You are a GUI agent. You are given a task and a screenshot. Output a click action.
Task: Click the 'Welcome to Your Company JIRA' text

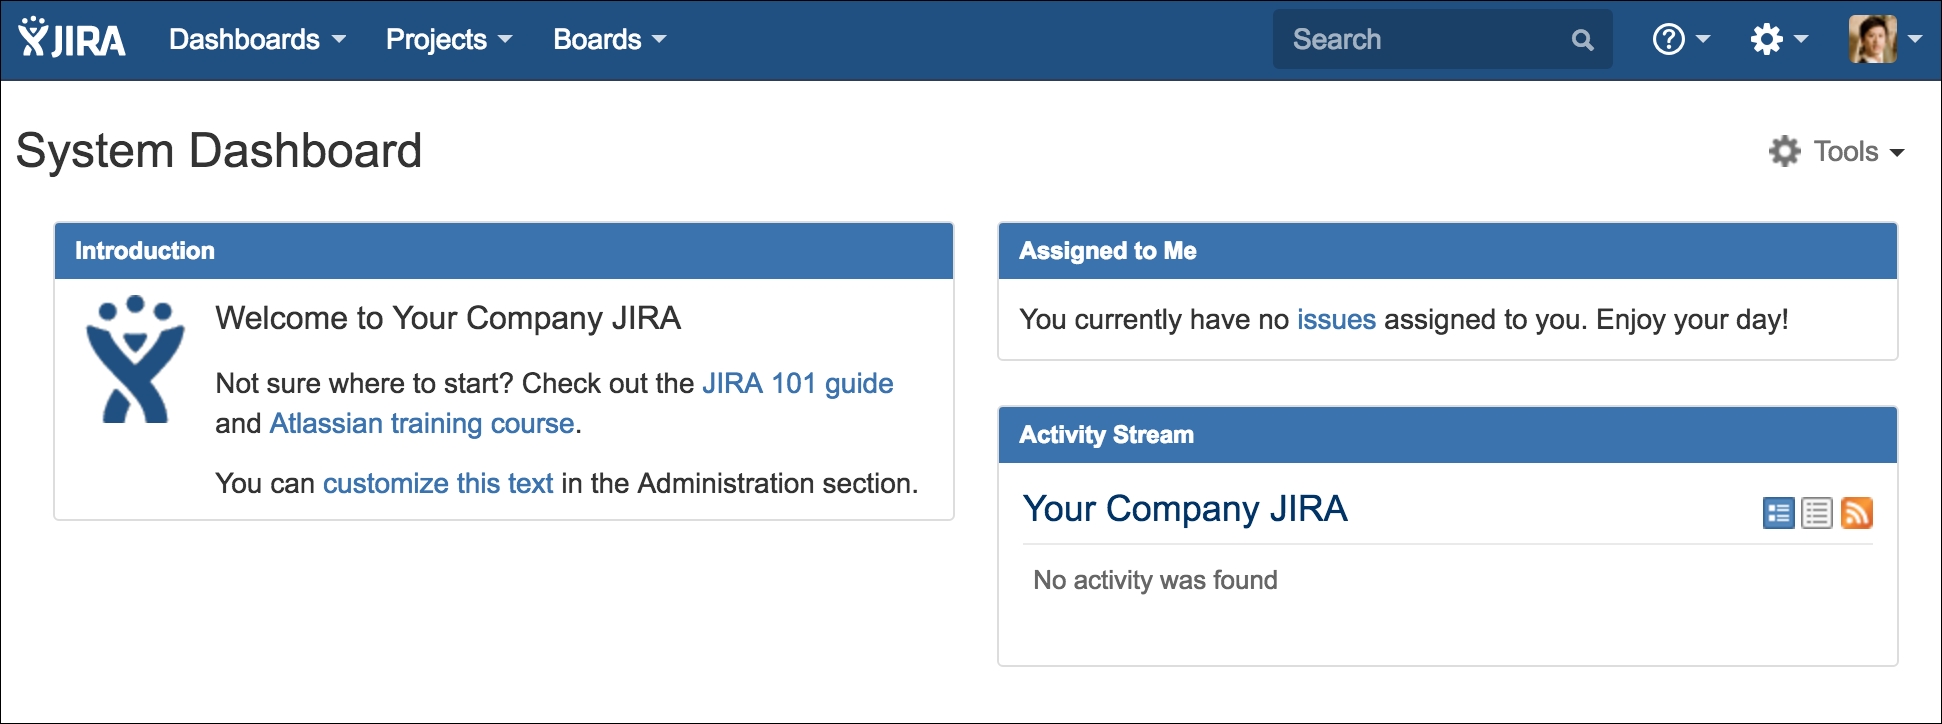coord(448,318)
